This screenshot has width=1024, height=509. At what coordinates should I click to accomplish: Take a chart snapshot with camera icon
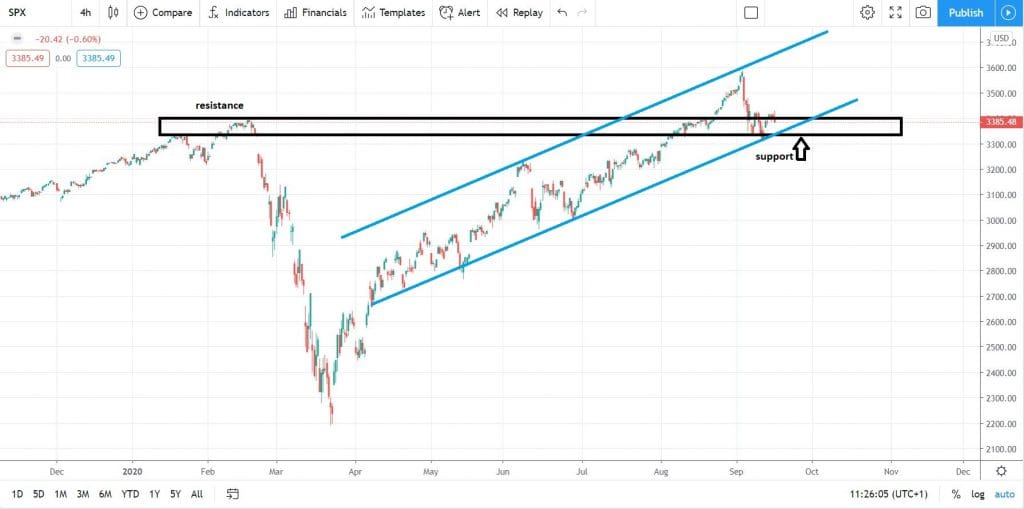(x=923, y=13)
